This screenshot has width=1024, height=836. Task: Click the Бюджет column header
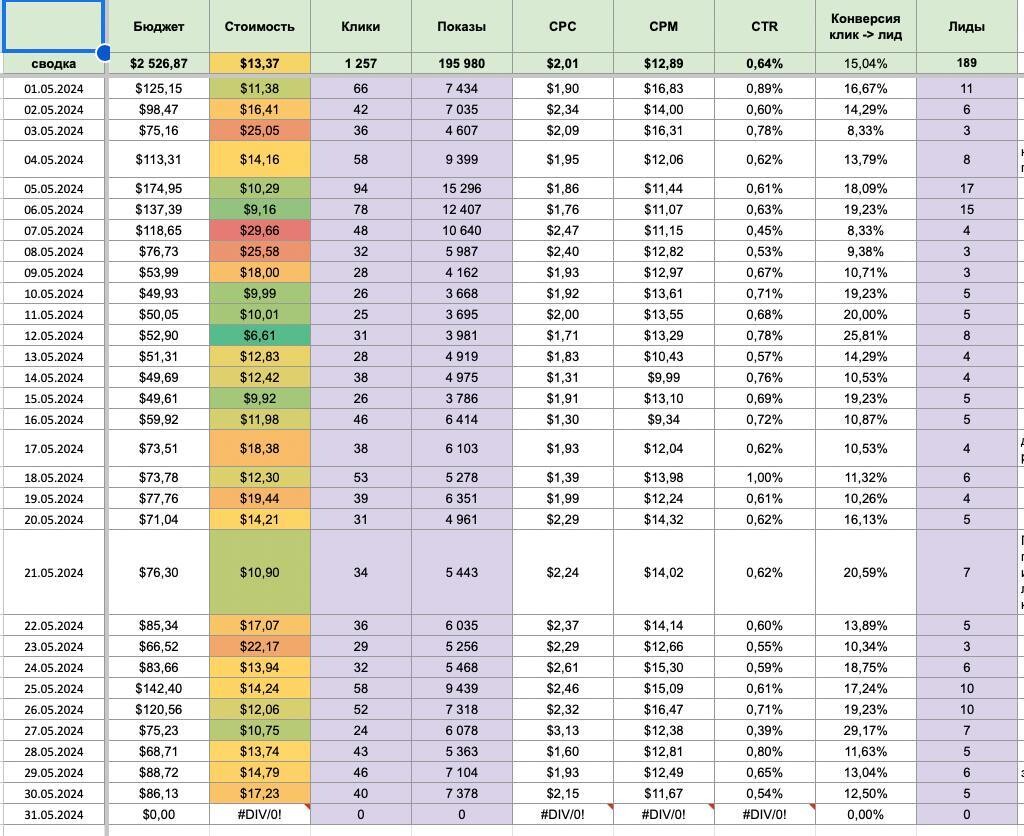click(158, 27)
